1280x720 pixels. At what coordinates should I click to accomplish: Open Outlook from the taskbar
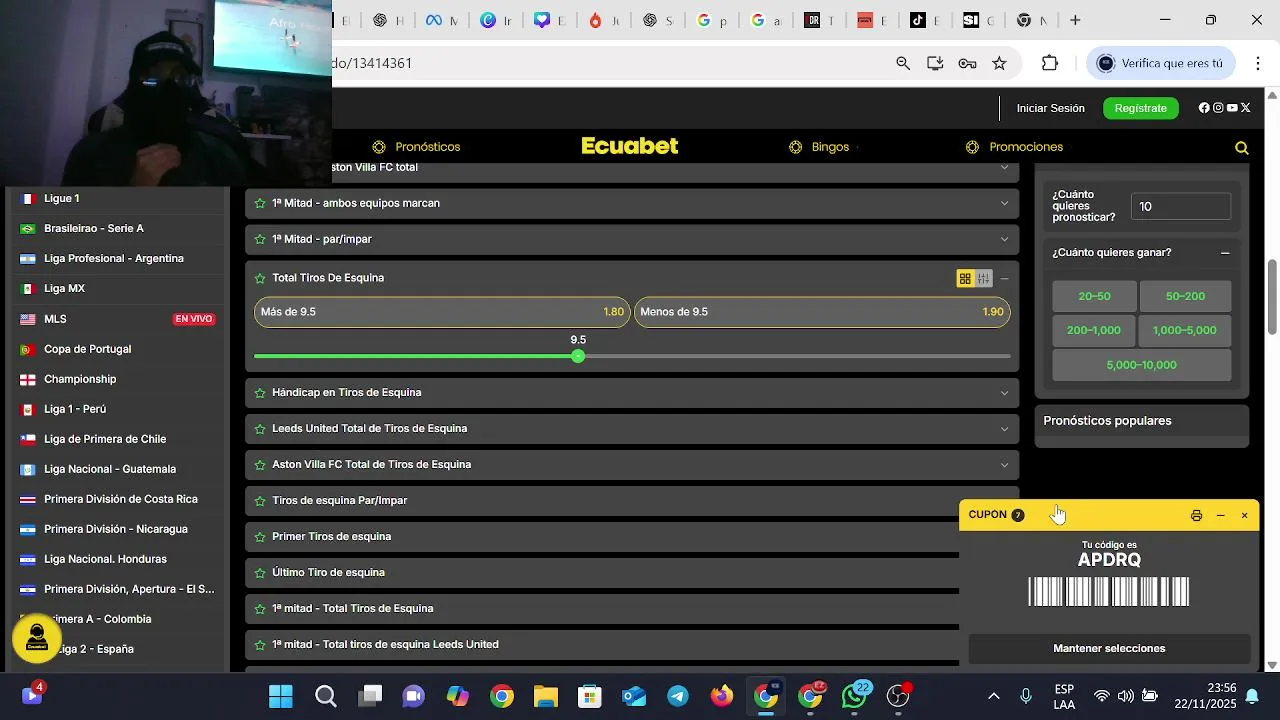pyautogui.click(x=634, y=696)
